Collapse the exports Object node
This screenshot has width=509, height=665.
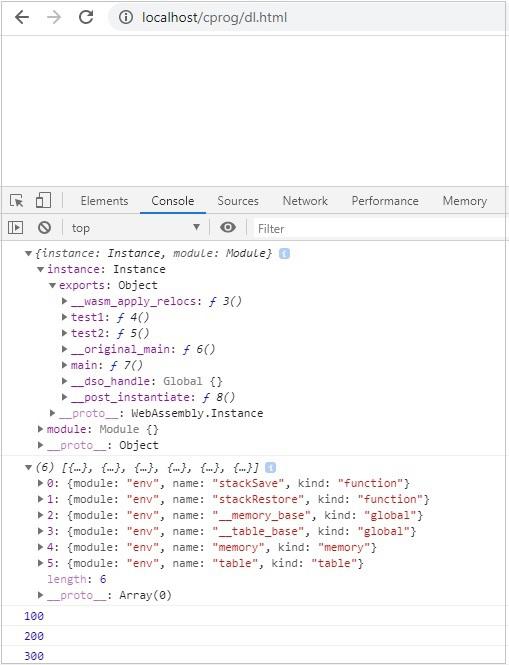[52, 285]
